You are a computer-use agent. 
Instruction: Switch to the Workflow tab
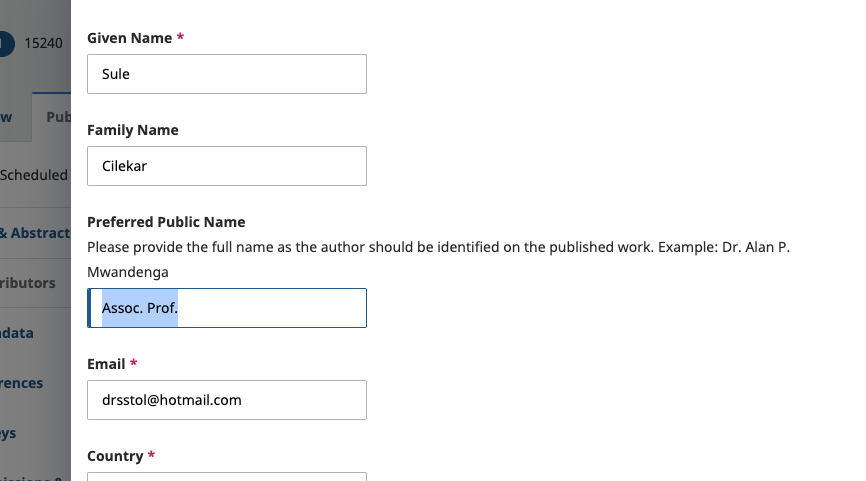click(x=8, y=117)
